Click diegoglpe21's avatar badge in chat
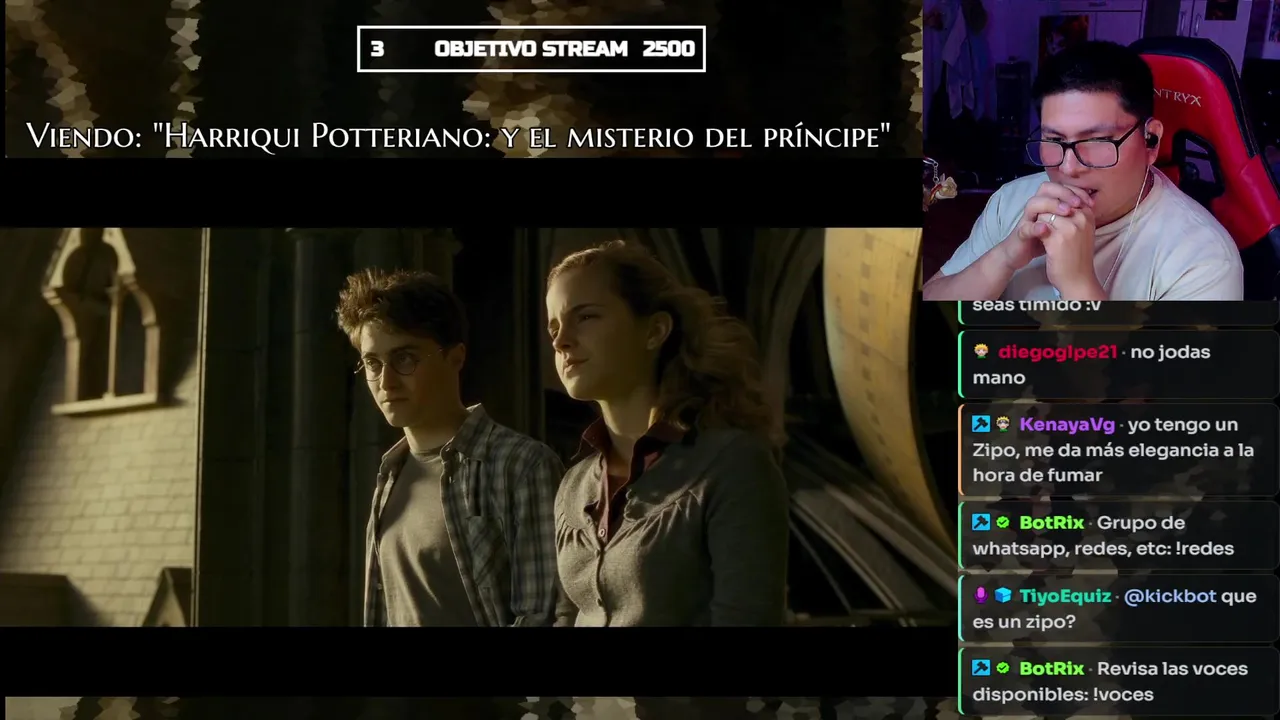The height and width of the screenshot is (720, 1280). (x=981, y=352)
